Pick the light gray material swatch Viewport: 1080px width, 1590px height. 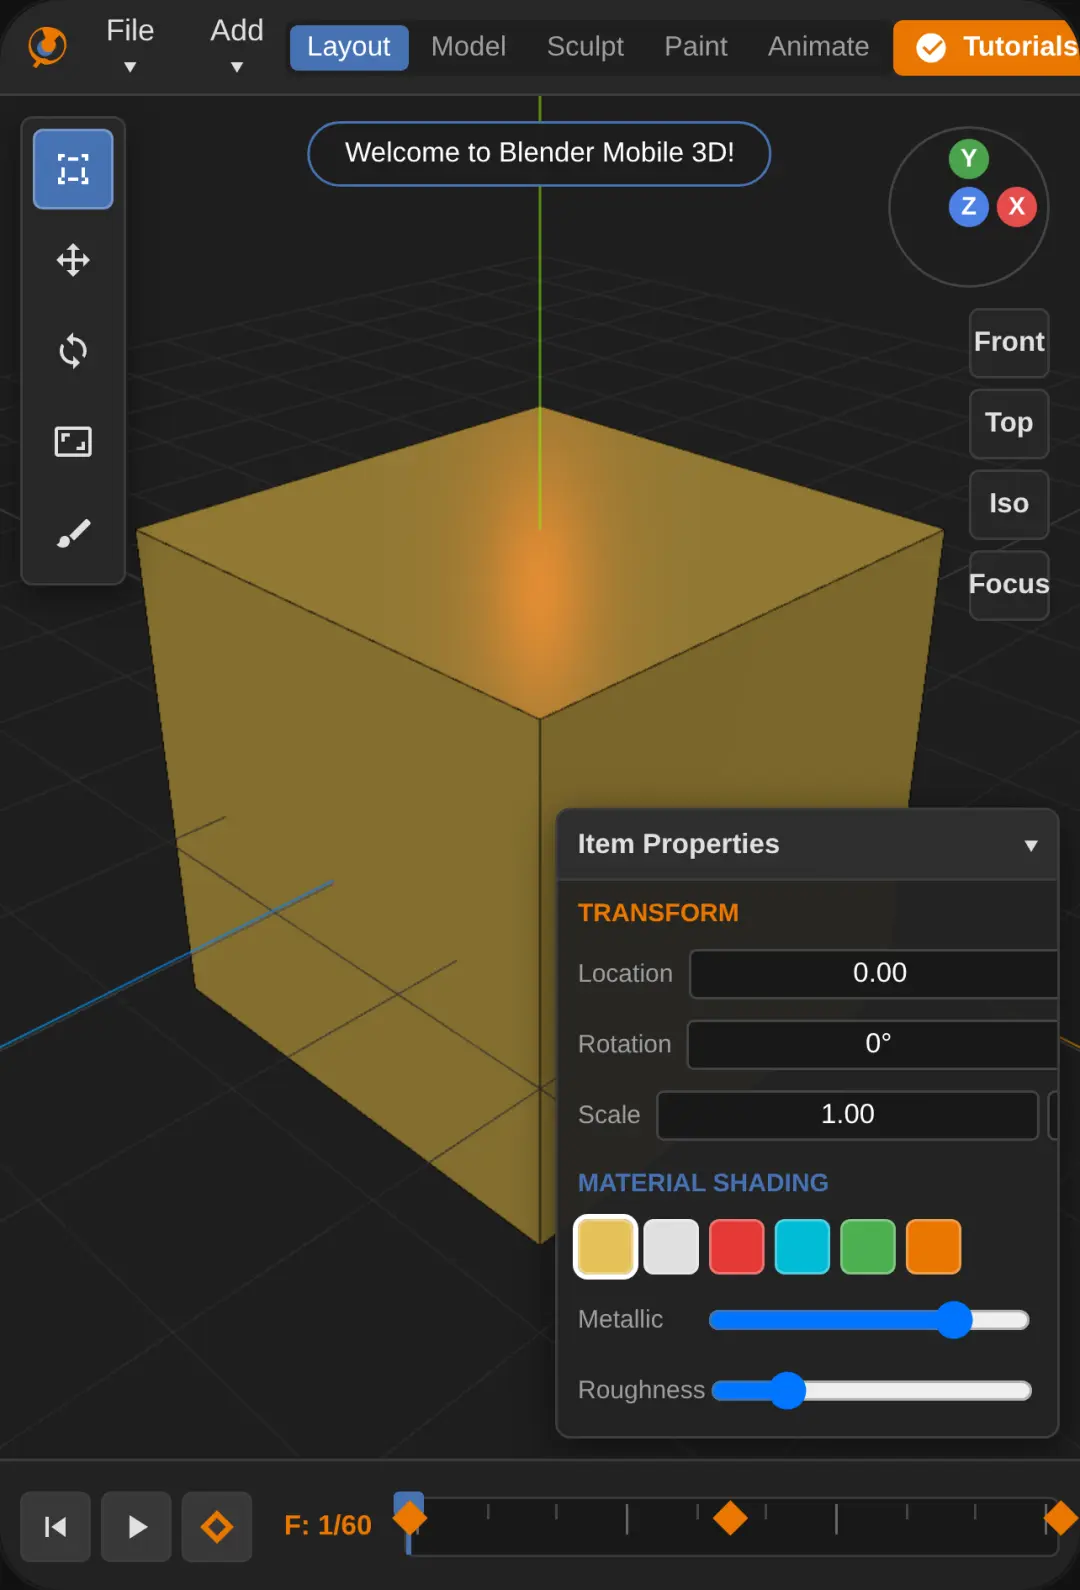671,1247
